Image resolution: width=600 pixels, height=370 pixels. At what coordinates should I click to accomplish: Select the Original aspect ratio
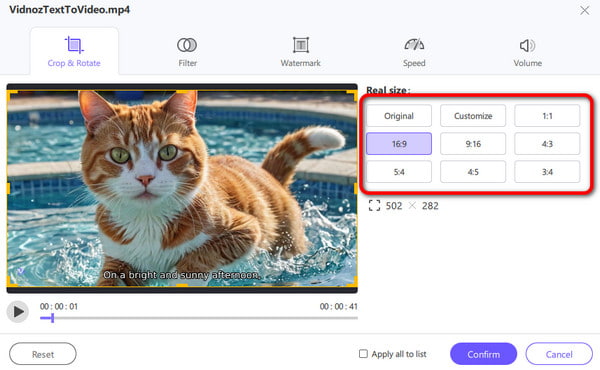[x=399, y=116]
